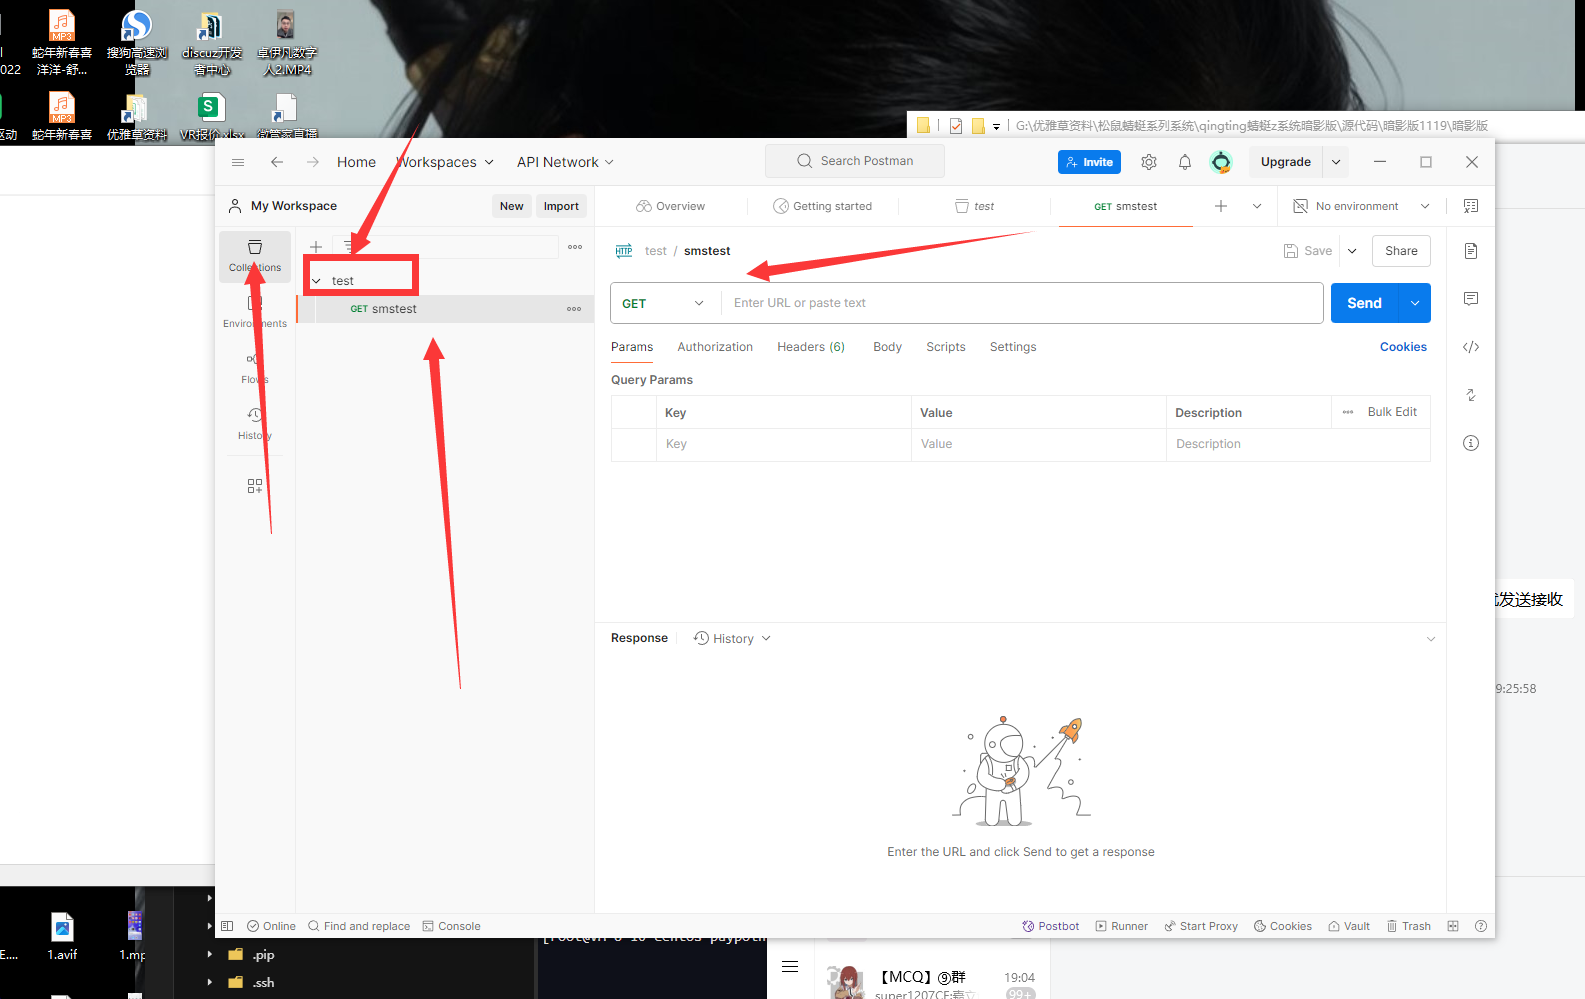Open the code snippet panel
Screen dimensions: 1585x999
(1471, 347)
